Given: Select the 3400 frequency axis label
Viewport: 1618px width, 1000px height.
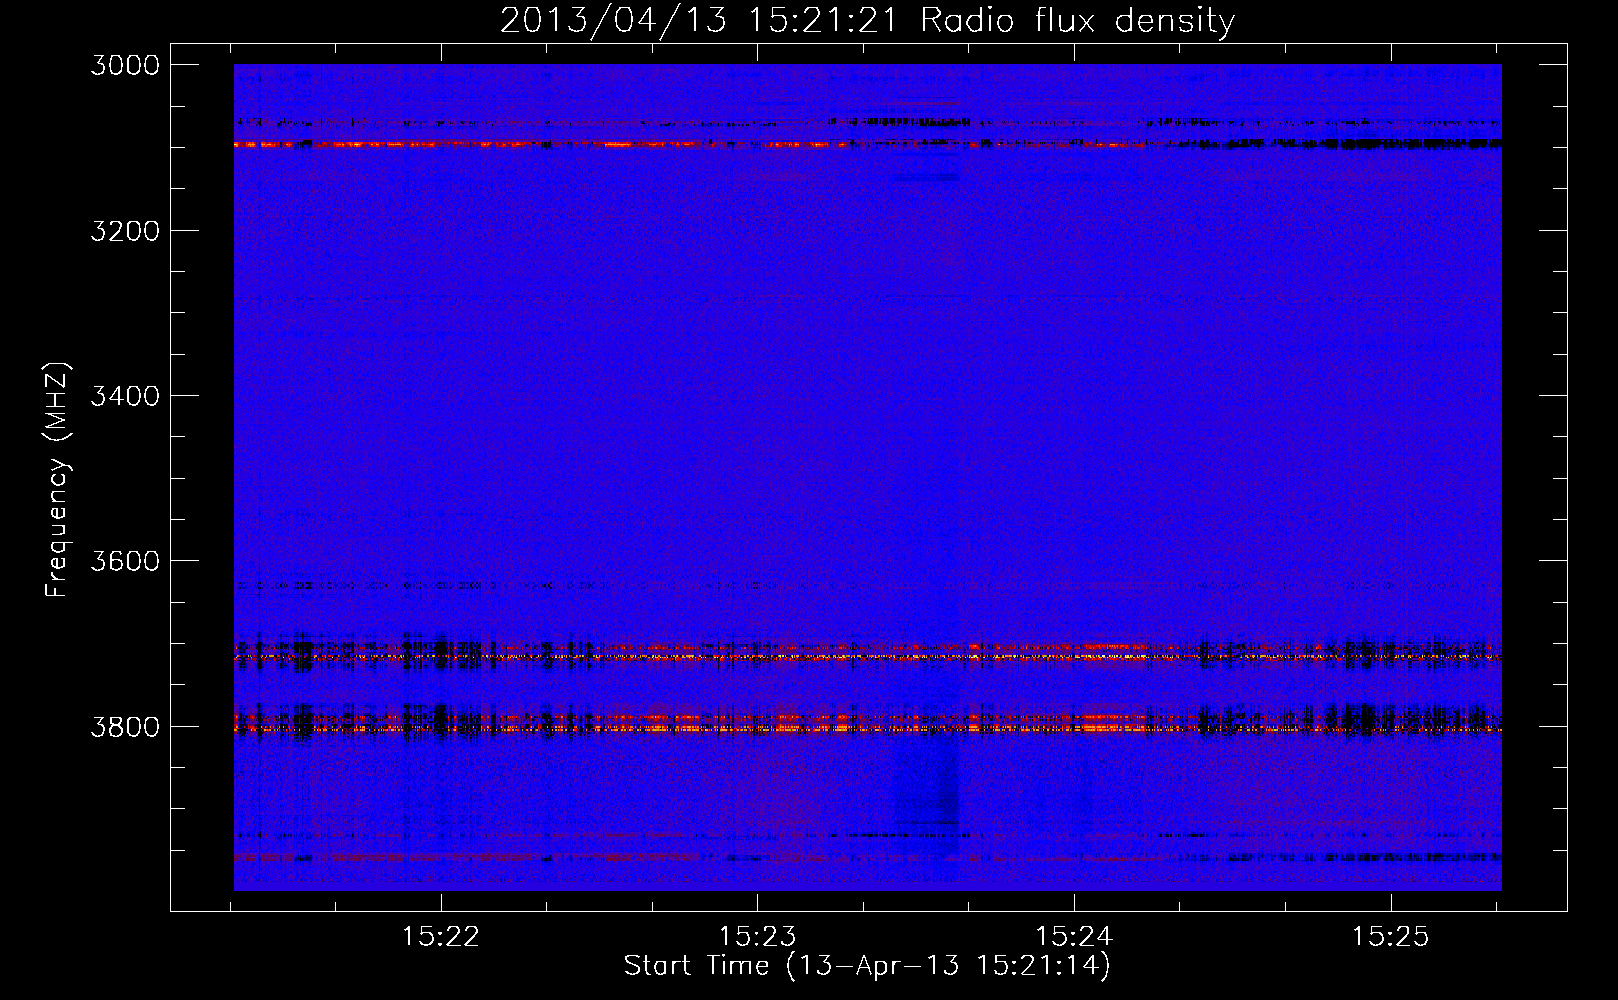Looking at the screenshot, I should coord(125,396).
